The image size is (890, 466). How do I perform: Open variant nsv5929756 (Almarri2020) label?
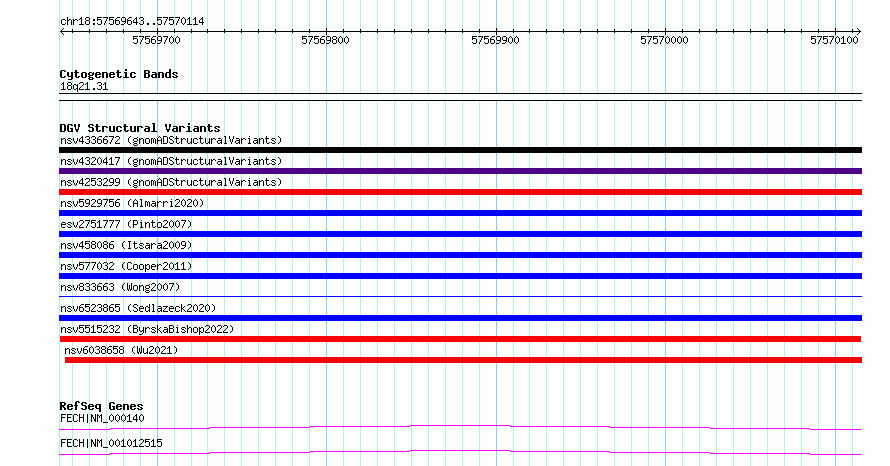[x=132, y=203]
